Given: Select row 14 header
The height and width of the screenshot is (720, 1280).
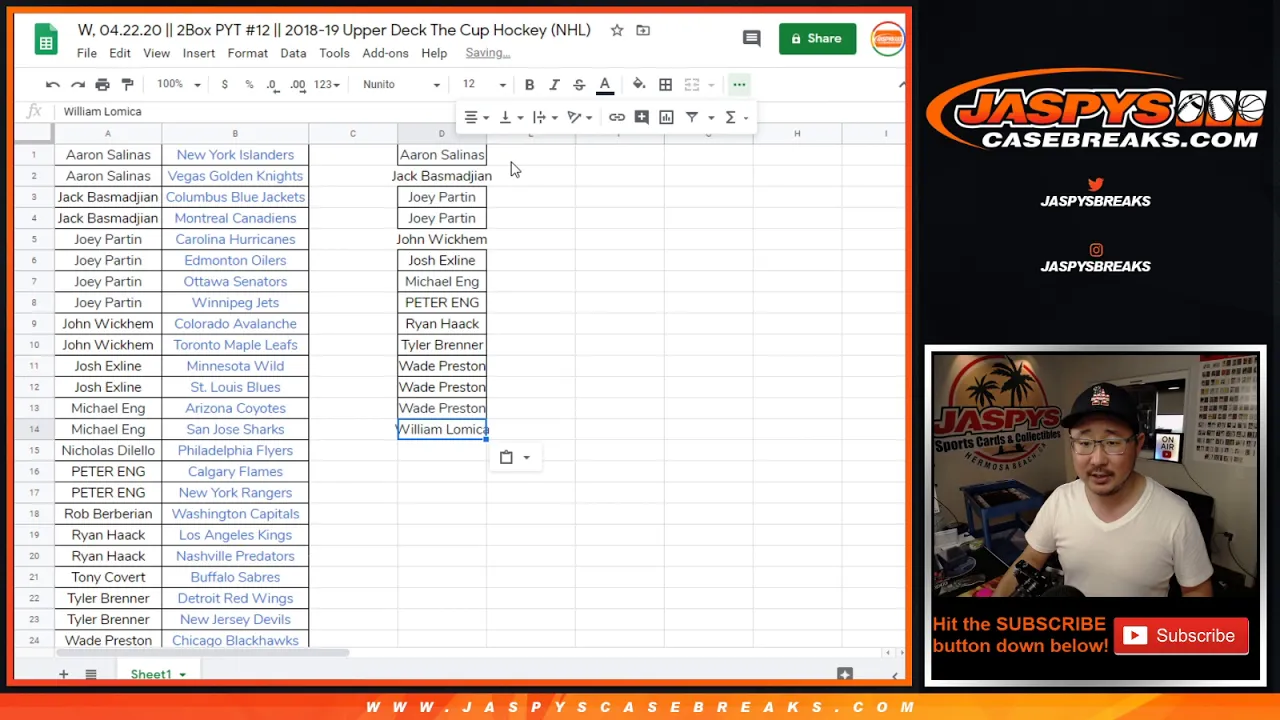Looking at the screenshot, I should coord(34,429).
